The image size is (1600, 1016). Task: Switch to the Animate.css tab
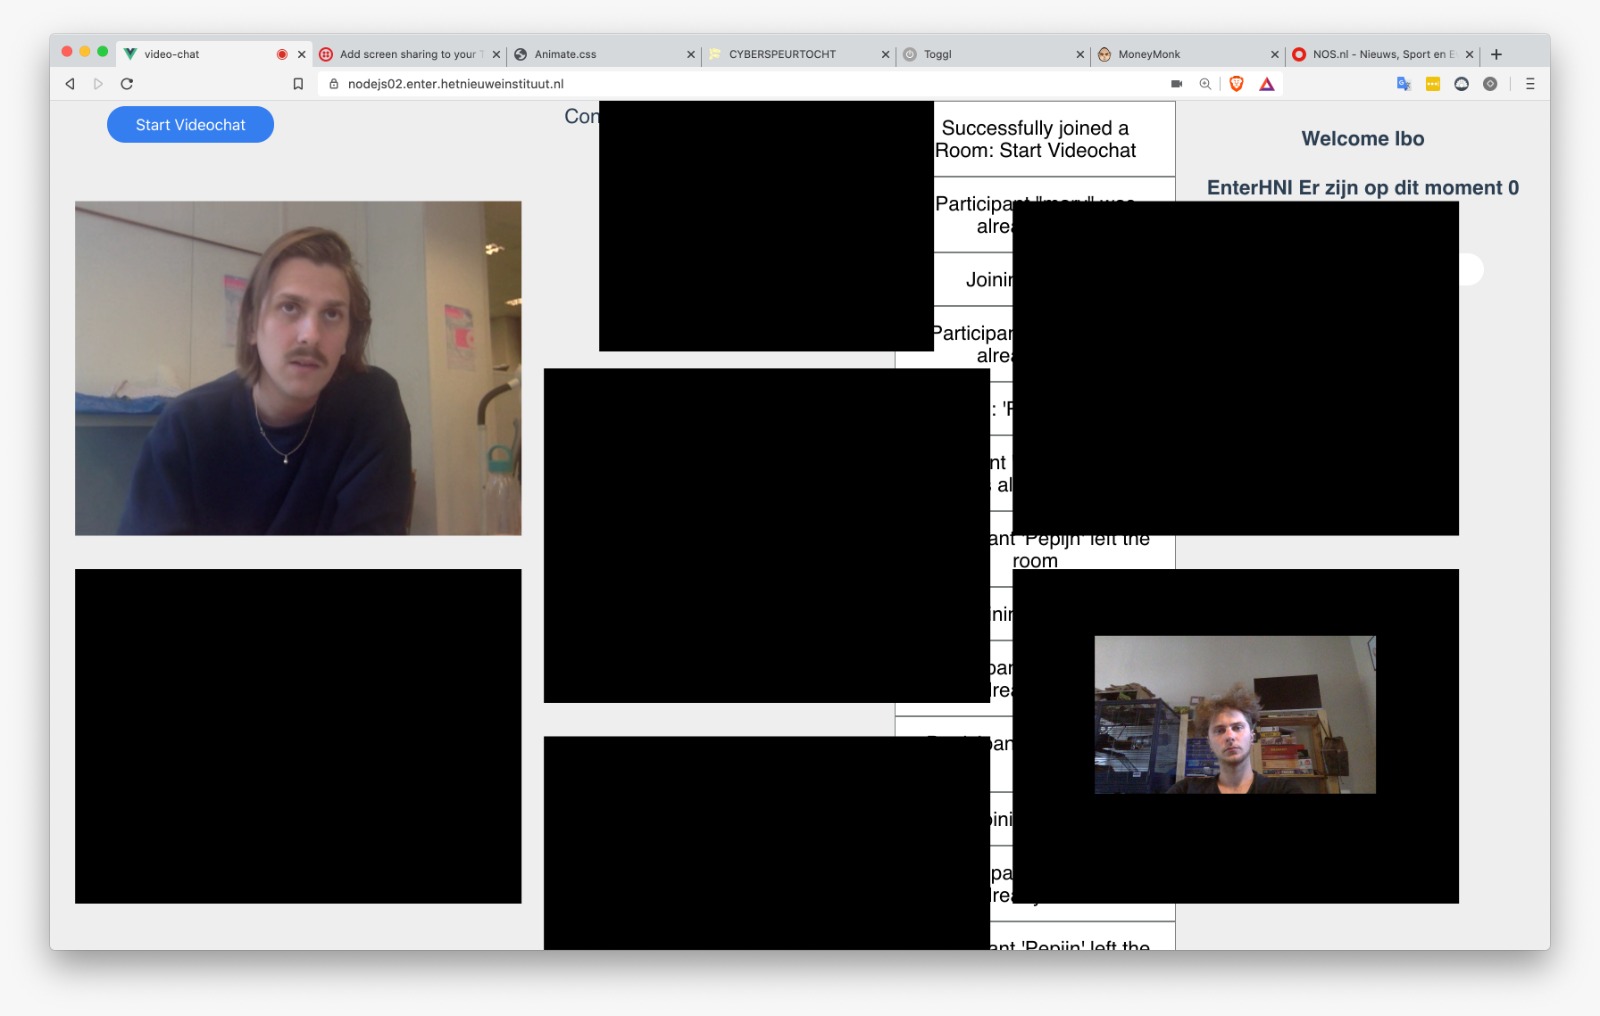coord(603,54)
